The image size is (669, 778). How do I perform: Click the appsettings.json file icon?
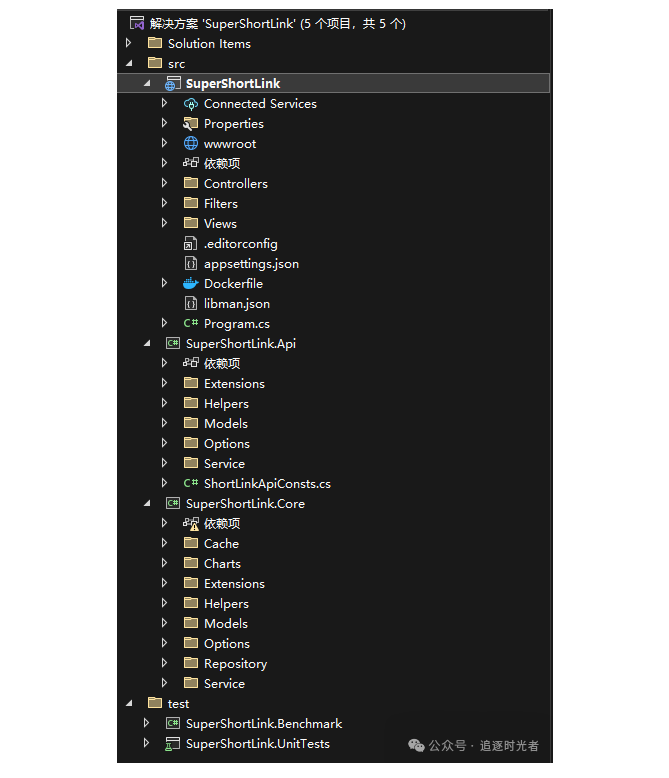pos(190,264)
